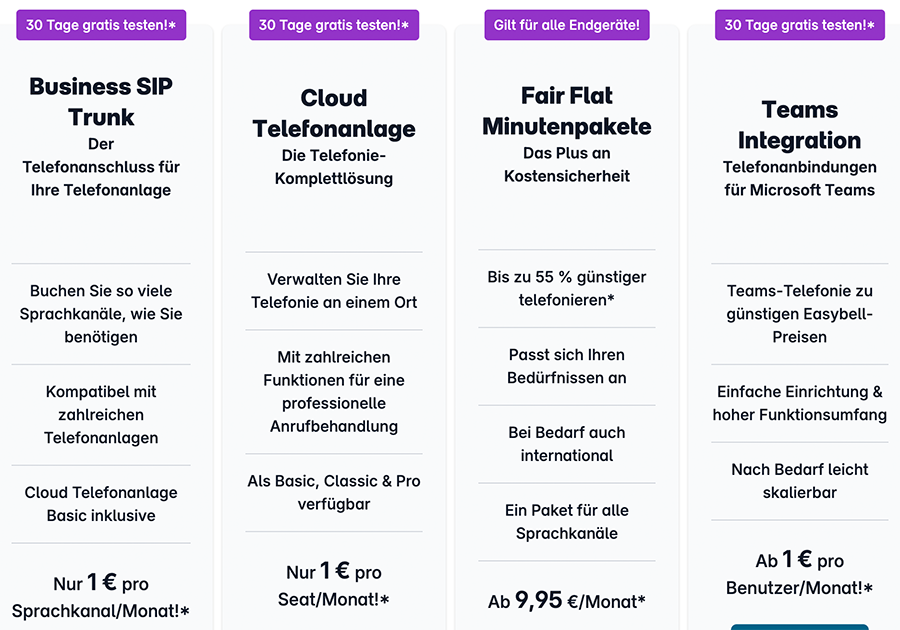The image size is (900, 630).
Task: Click the asterisk after '9,95 €/Monat'
Action: point(643,601)
